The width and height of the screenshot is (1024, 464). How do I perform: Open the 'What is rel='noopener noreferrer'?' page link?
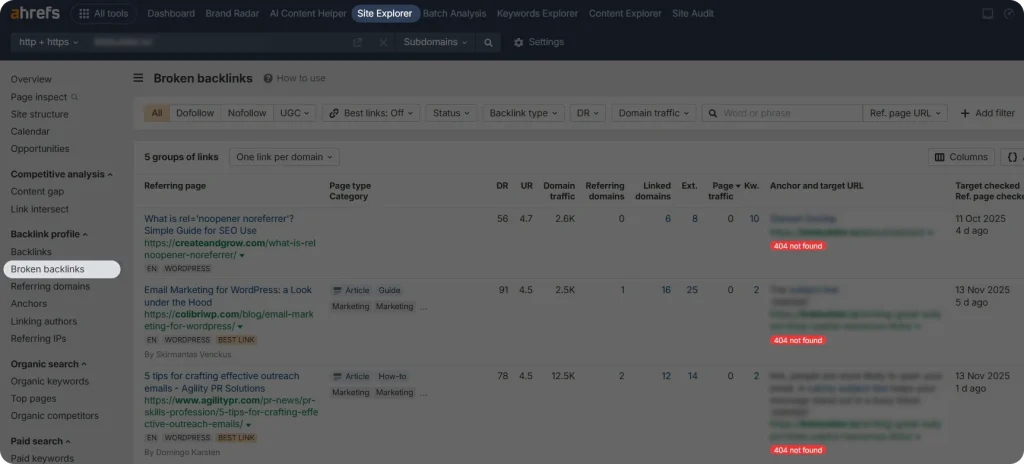(219, 225)
